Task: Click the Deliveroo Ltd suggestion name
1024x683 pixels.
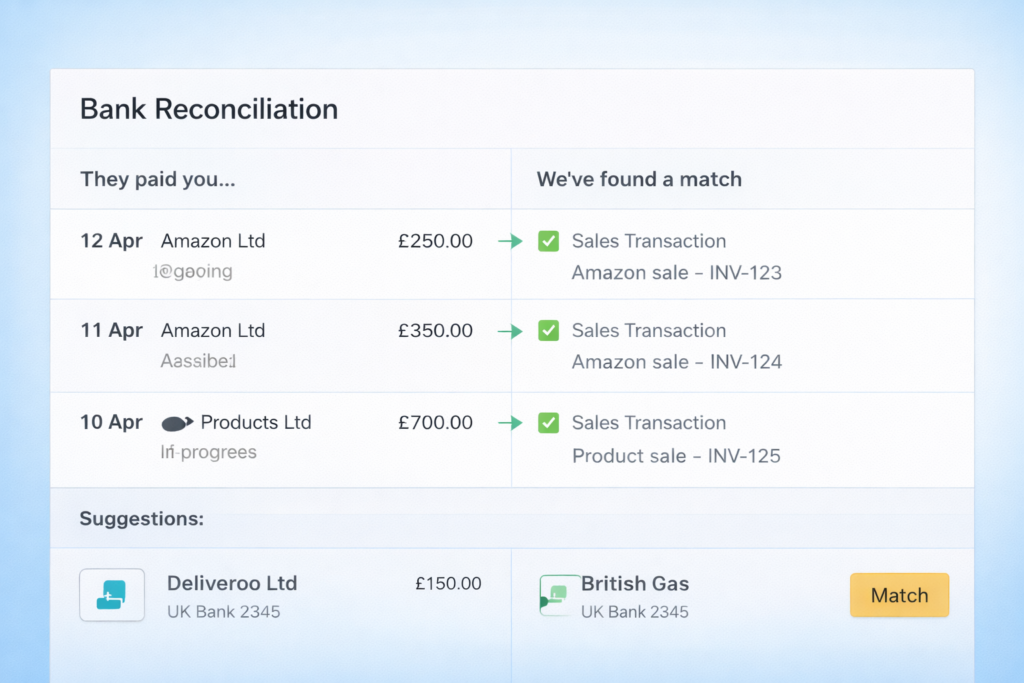Action: [232, 584]
